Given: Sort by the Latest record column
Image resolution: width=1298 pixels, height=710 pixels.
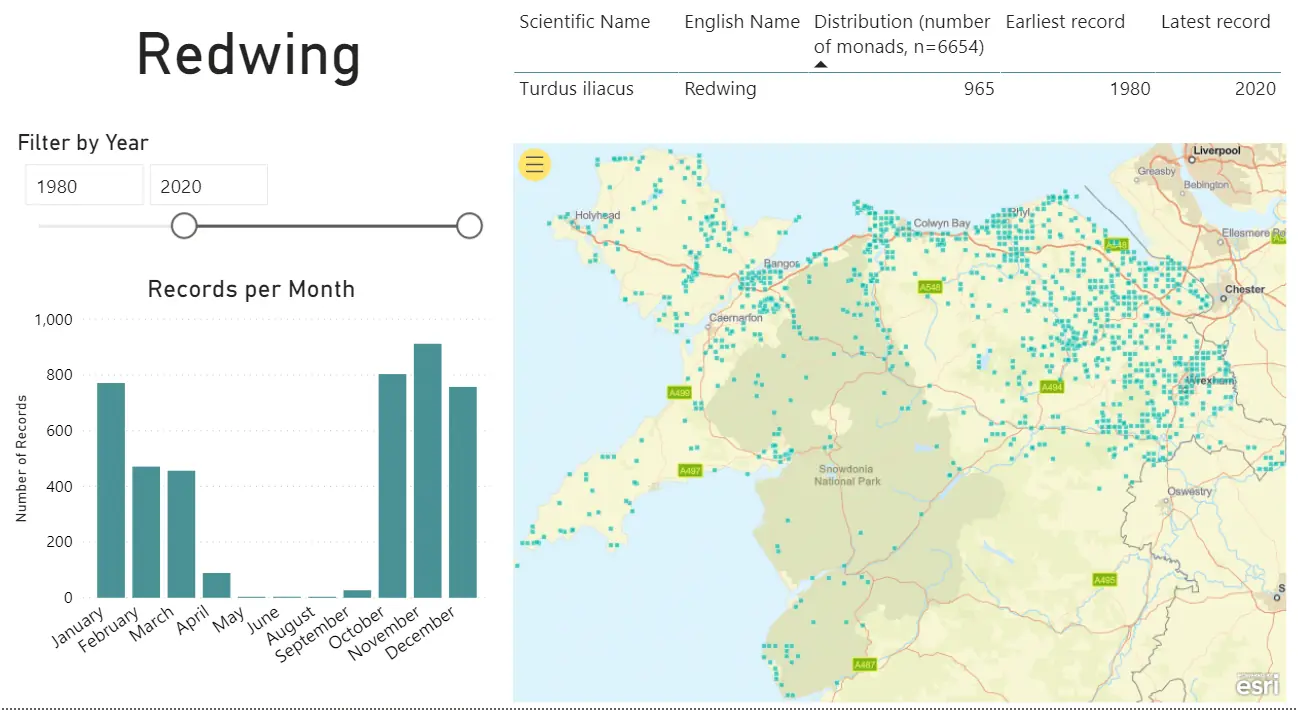Looking at the screenshot, I should (x=1214, y=22).
